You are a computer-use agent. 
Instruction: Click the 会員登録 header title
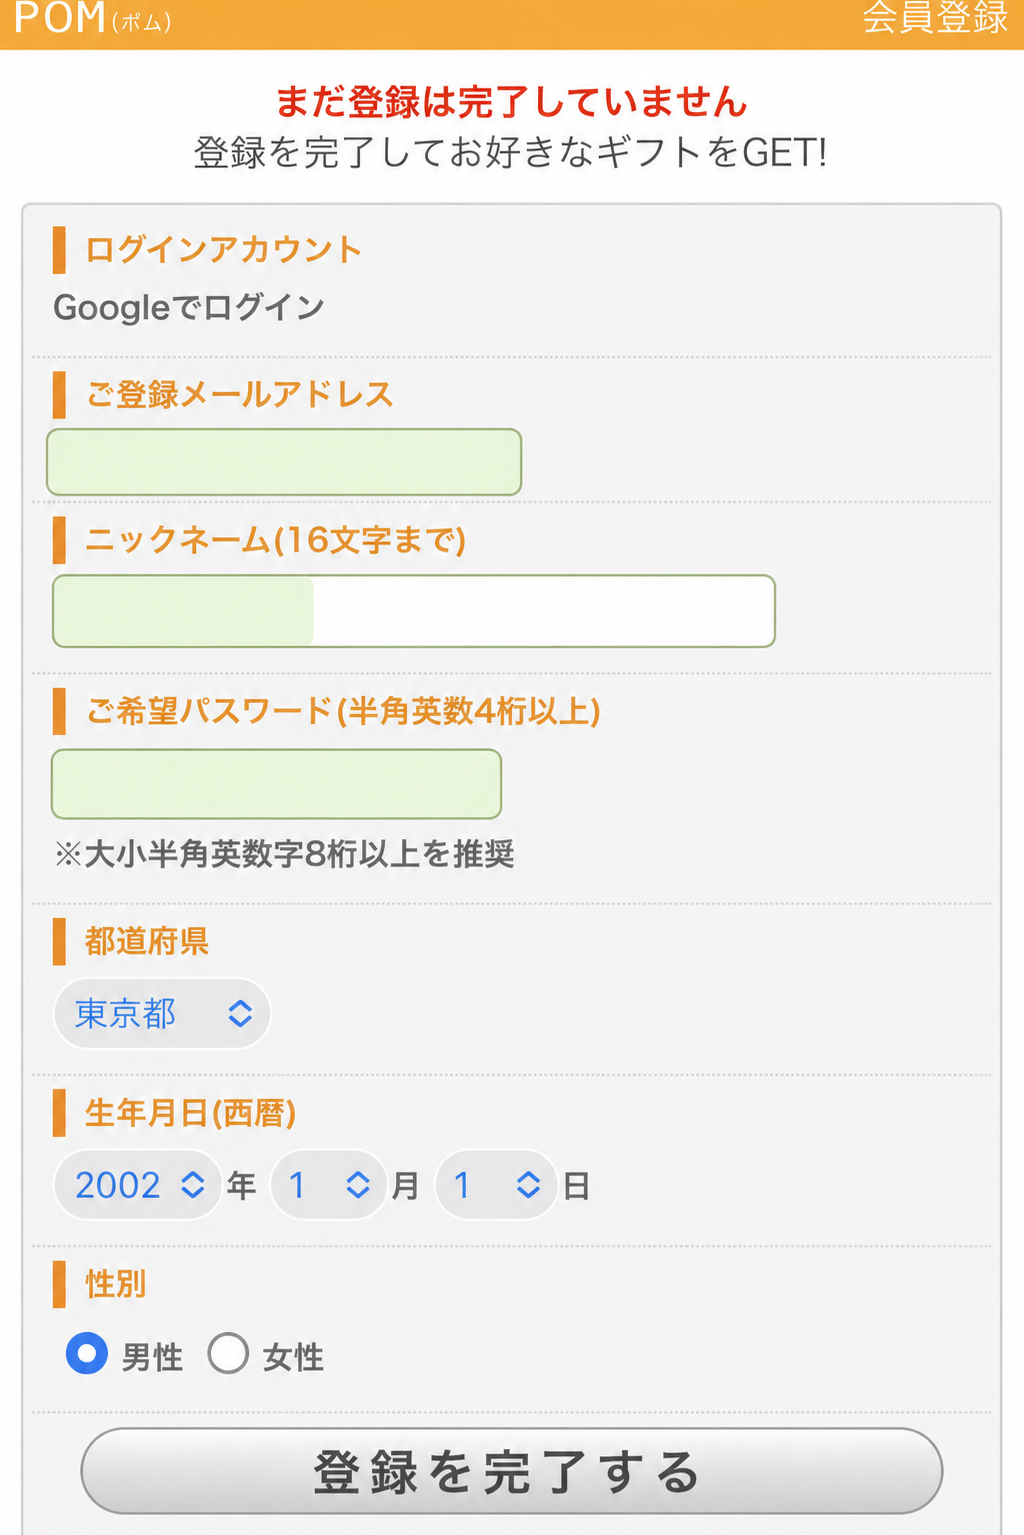point(935,17)
